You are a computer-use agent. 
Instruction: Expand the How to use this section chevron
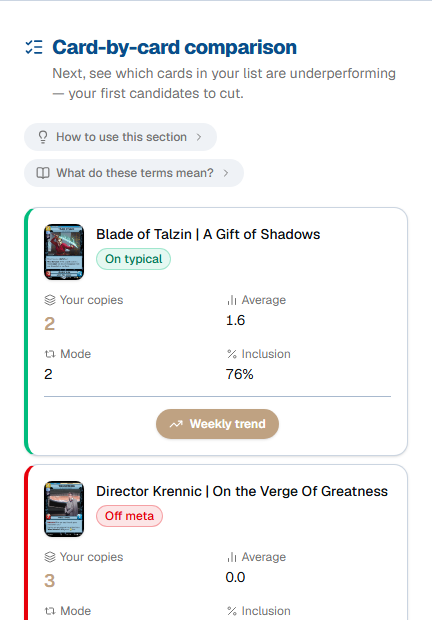[199, 137]
